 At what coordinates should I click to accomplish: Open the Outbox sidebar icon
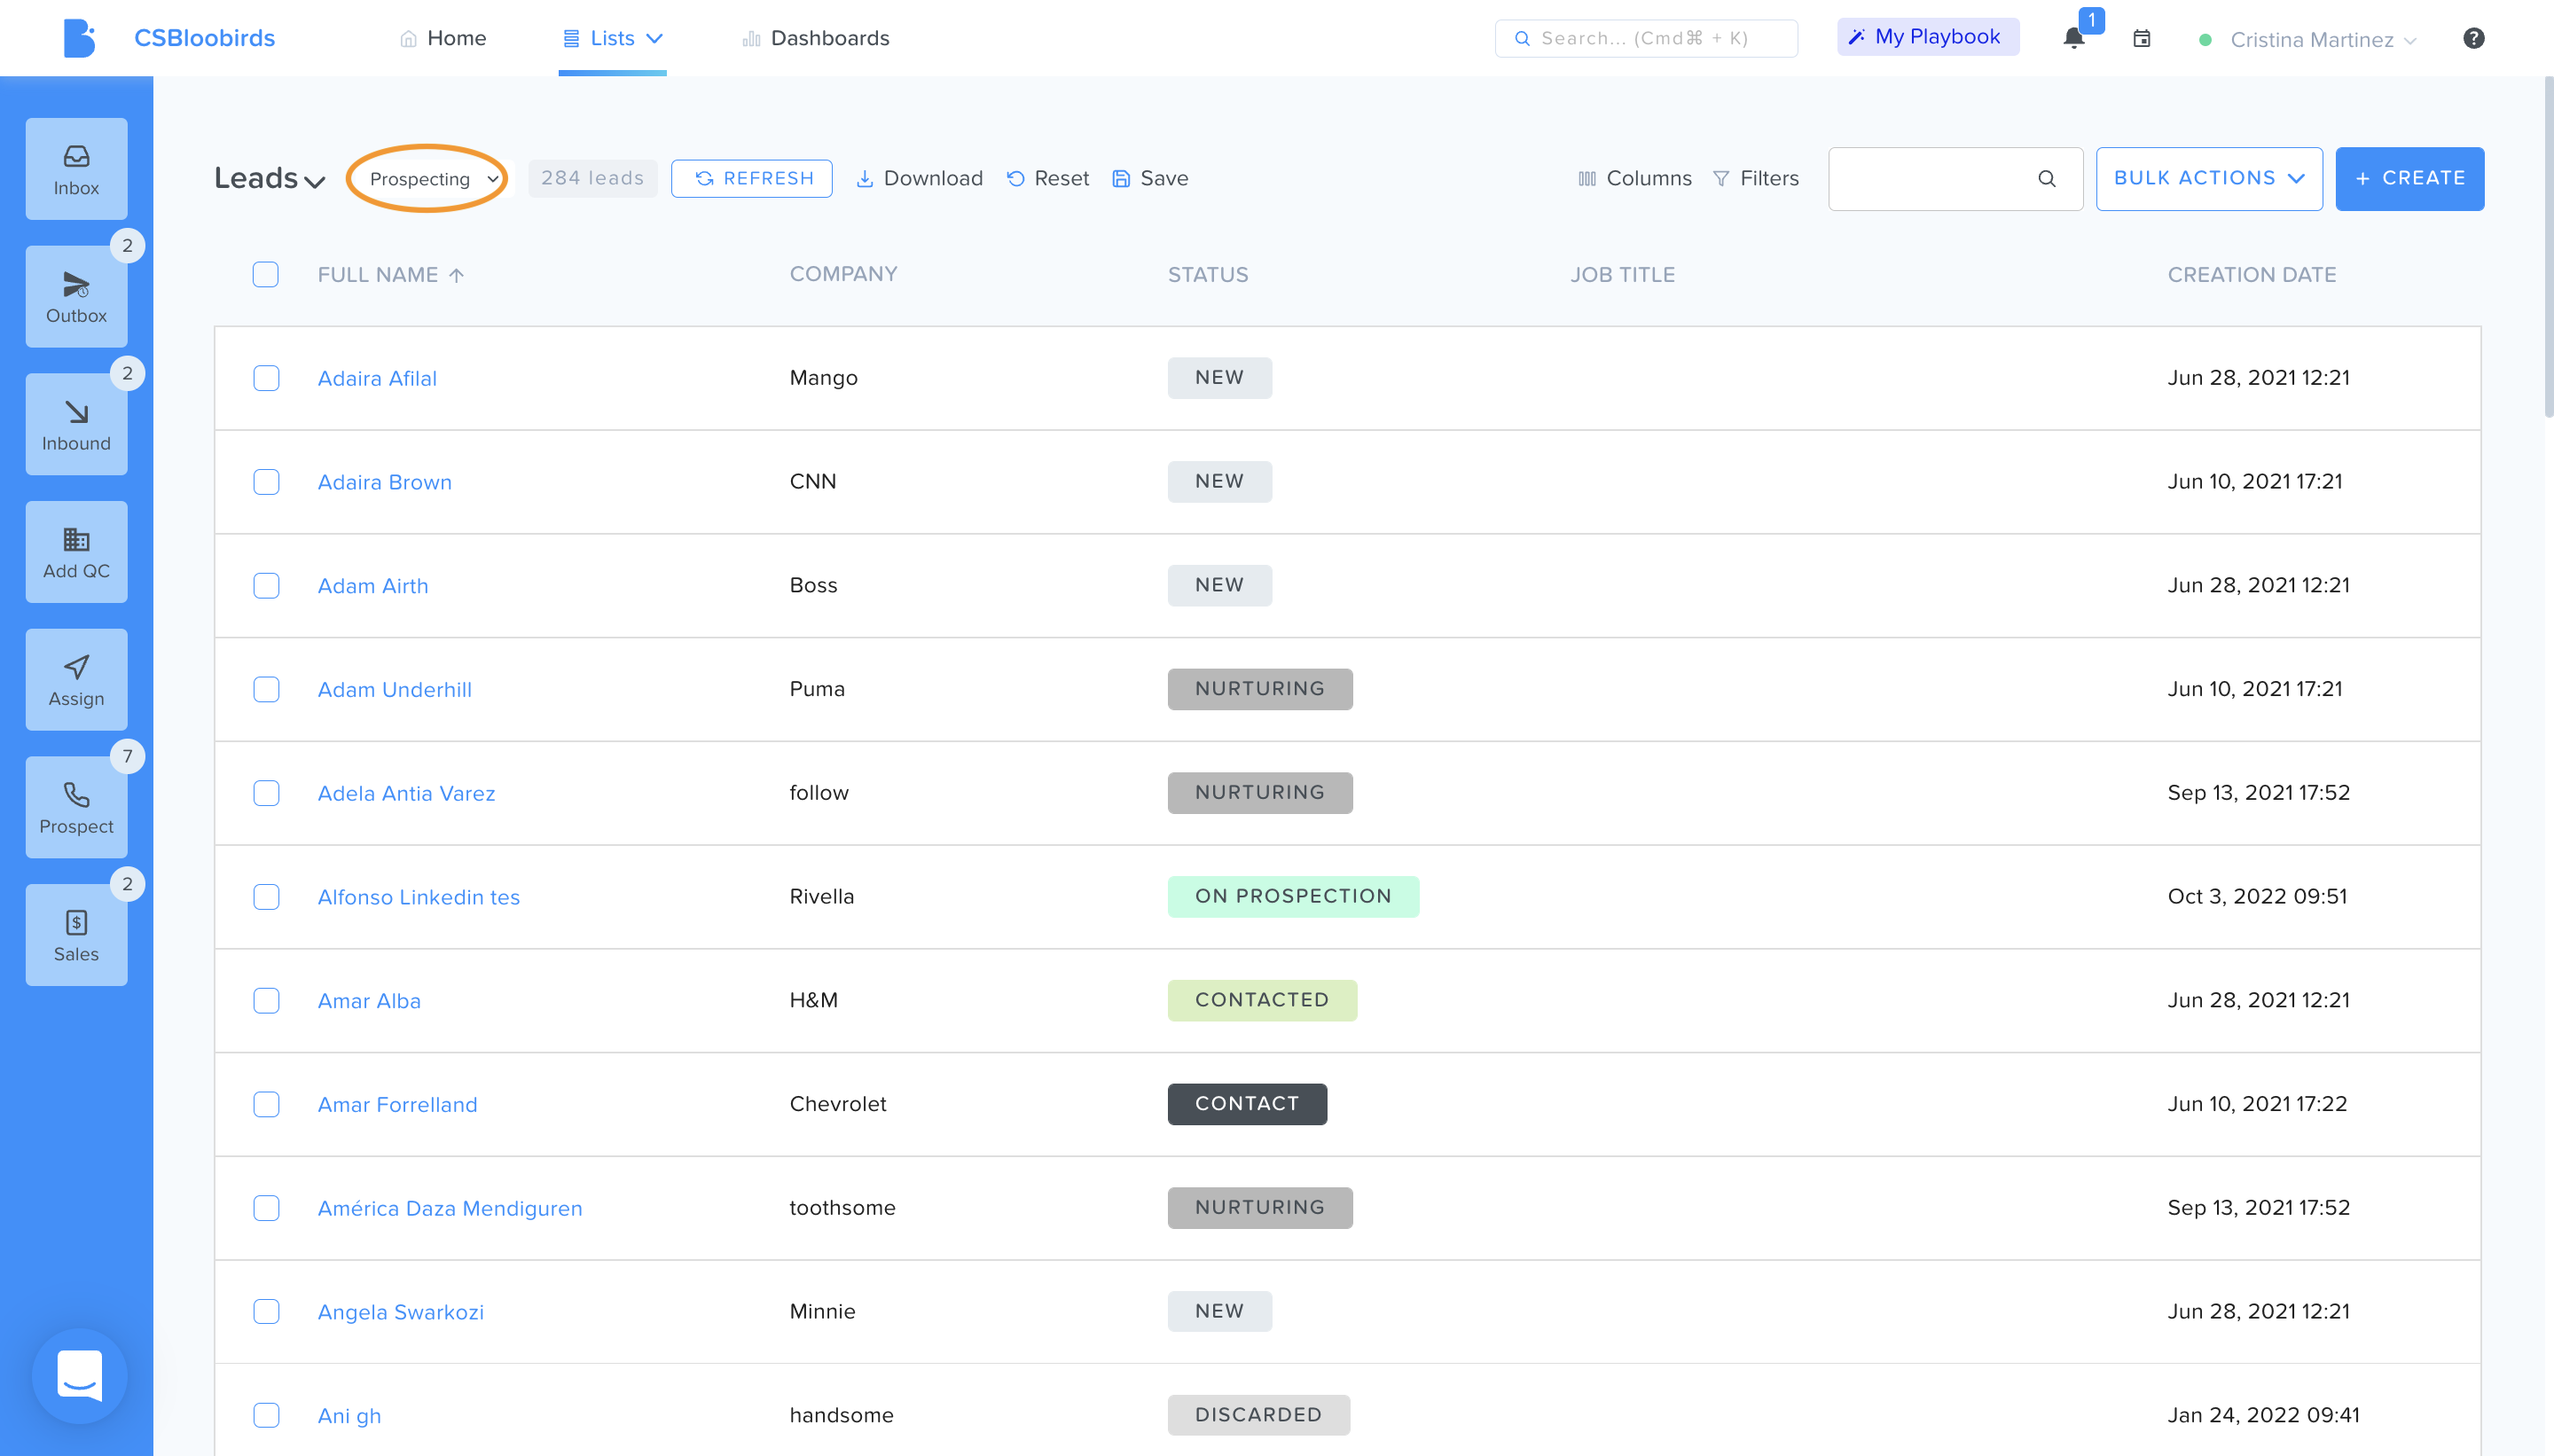[76, 297]
